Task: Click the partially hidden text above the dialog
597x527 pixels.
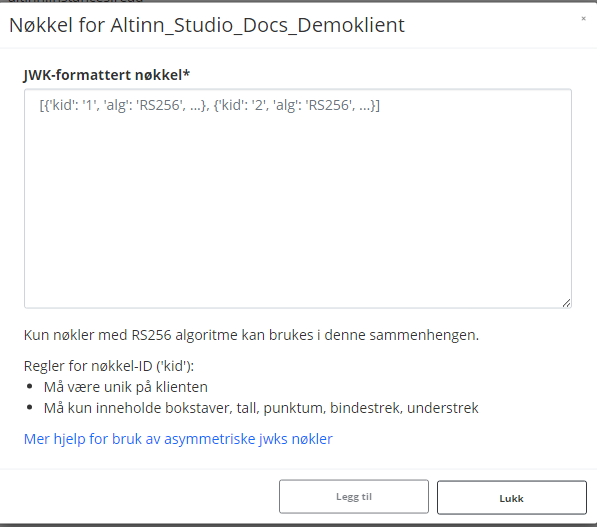Action: [x=76, y=1]
